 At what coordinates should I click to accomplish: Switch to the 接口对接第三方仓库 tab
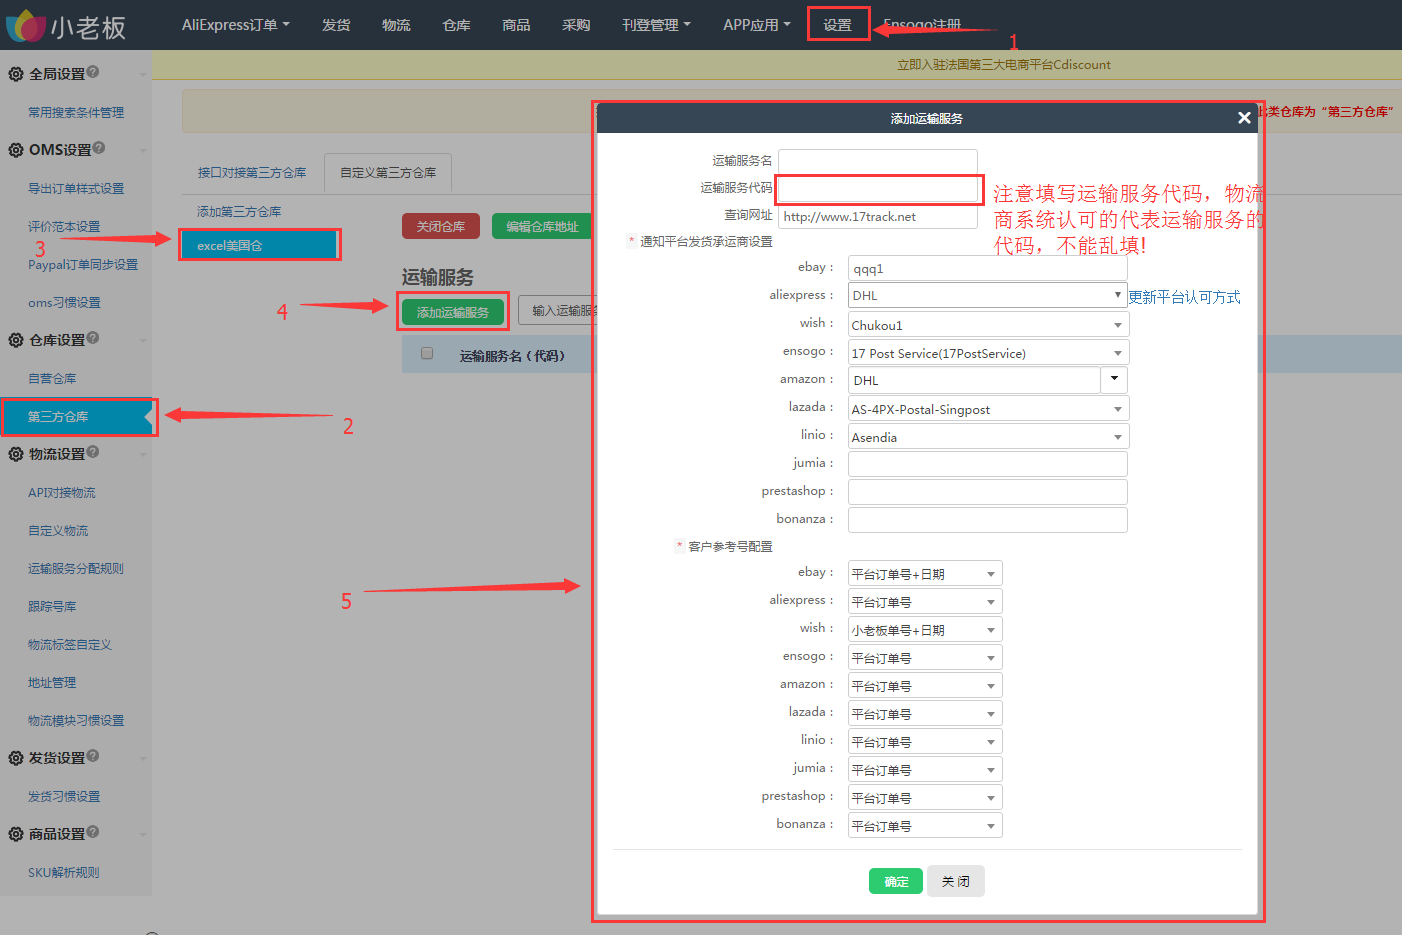tap(252, 173)
